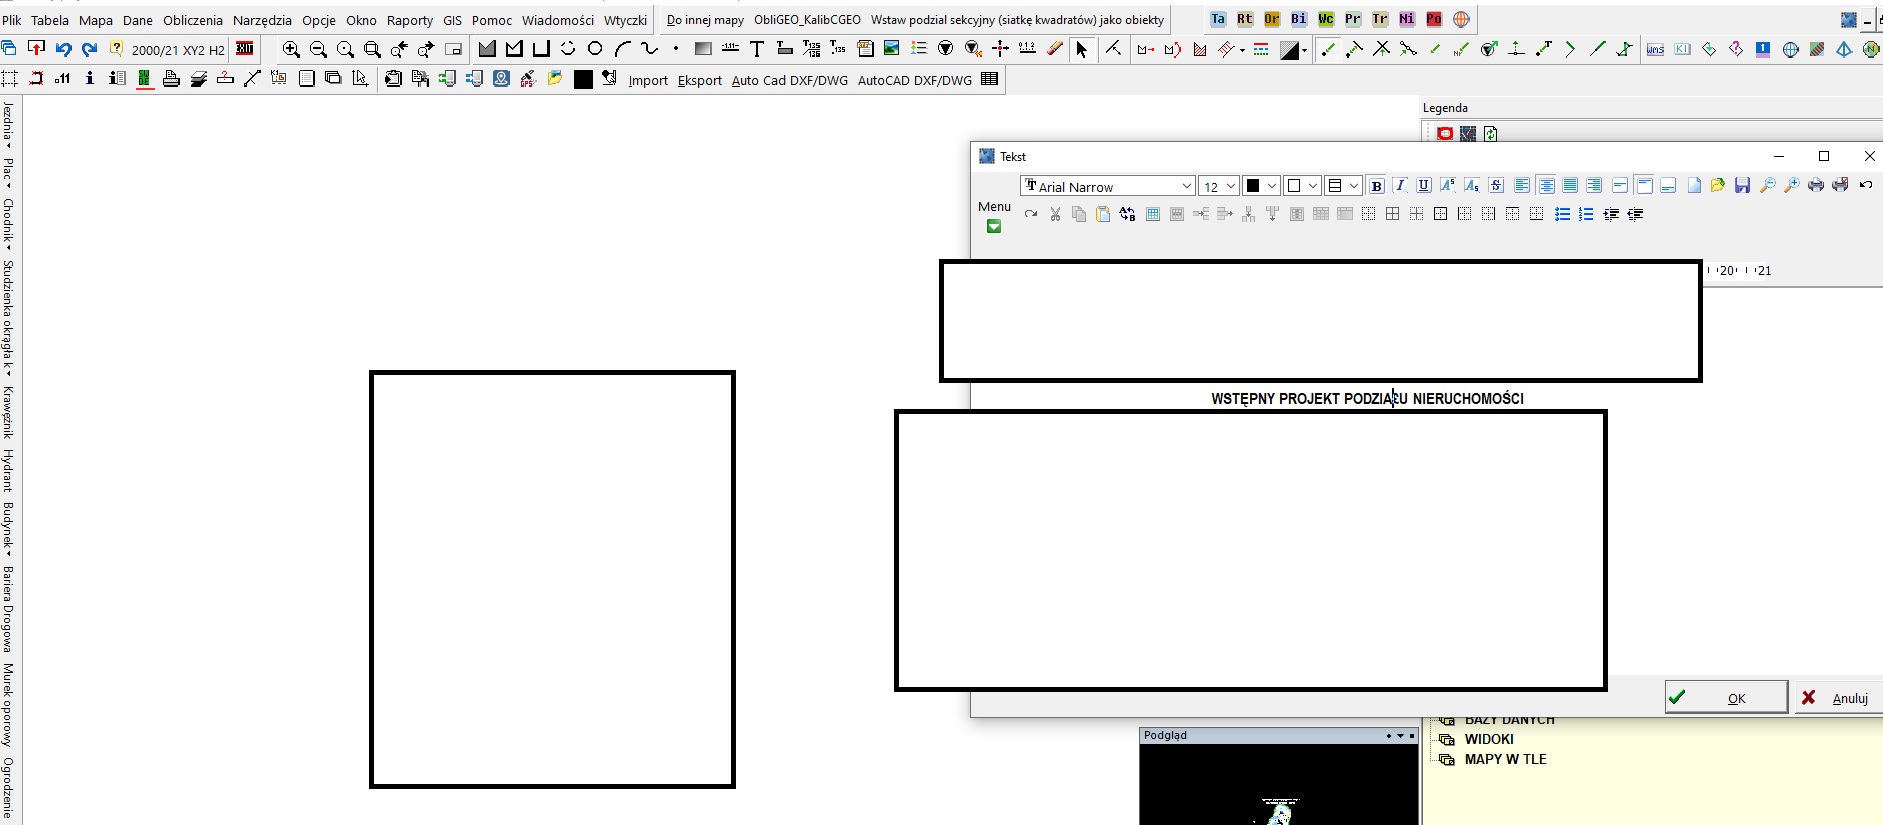Click the table grid icon after AutoCAD DXF/DWG
Screen dimensions: 1883x825
[x=990, y=79]
